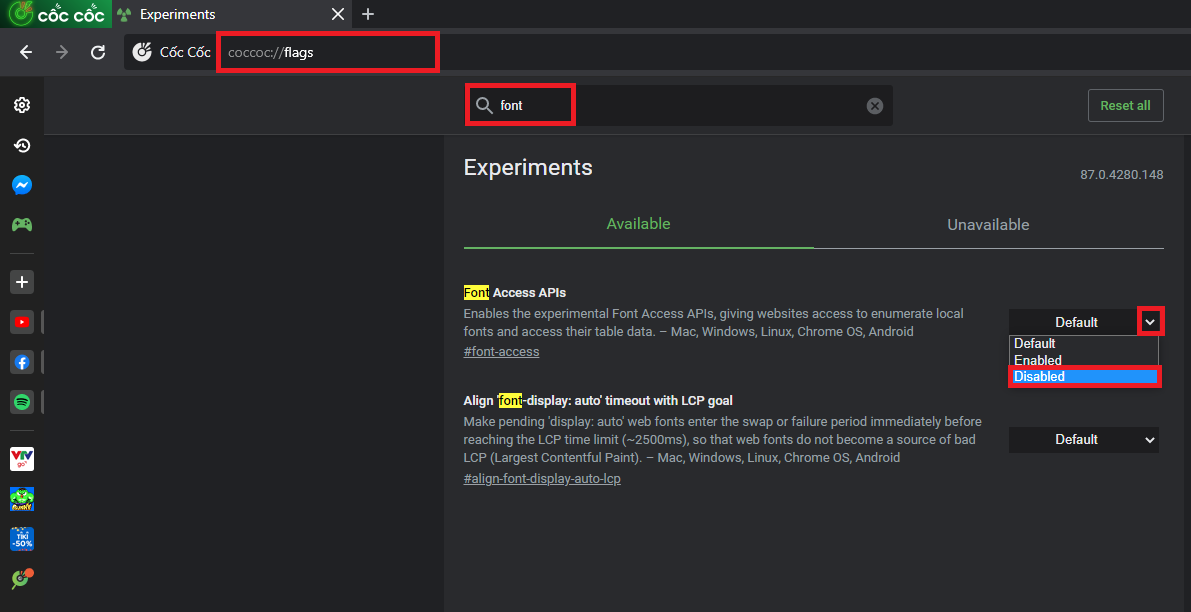Open the Tiki -50% sidebar shortcut
Screen dimensions: 1191x612
click(x=22, y=539)
